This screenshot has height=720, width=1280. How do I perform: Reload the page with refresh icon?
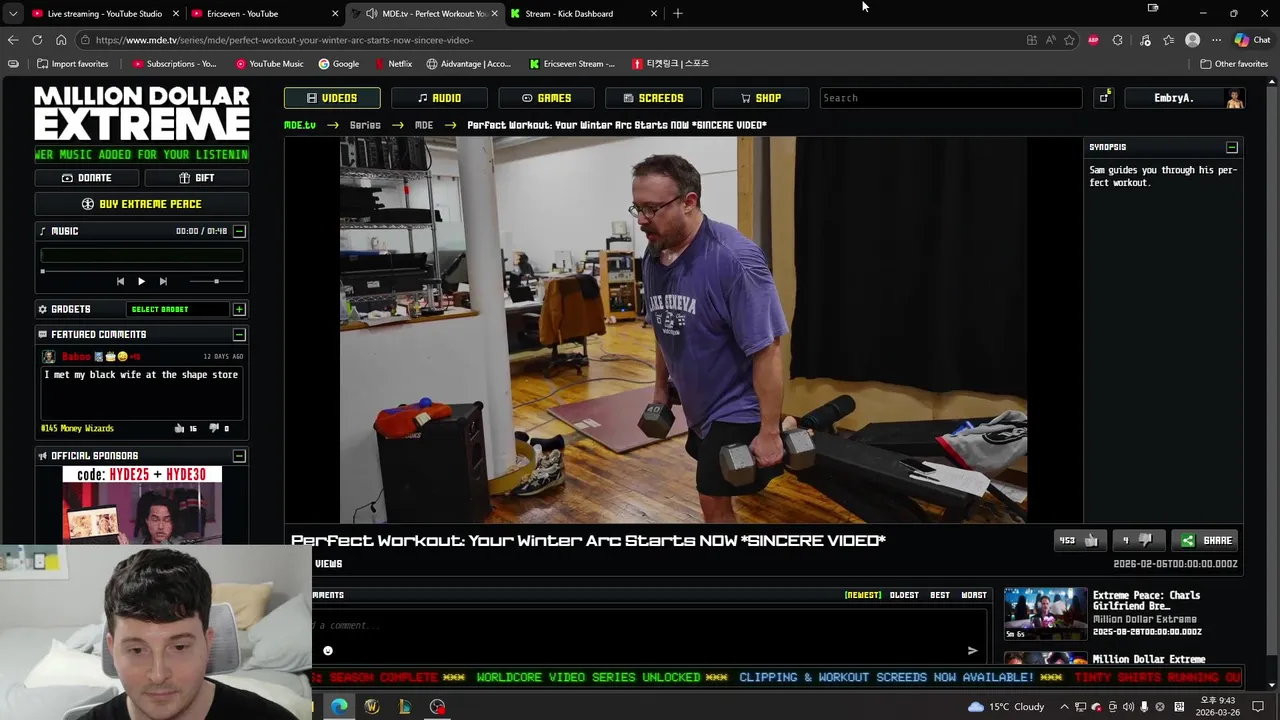[x=37, y=40]
